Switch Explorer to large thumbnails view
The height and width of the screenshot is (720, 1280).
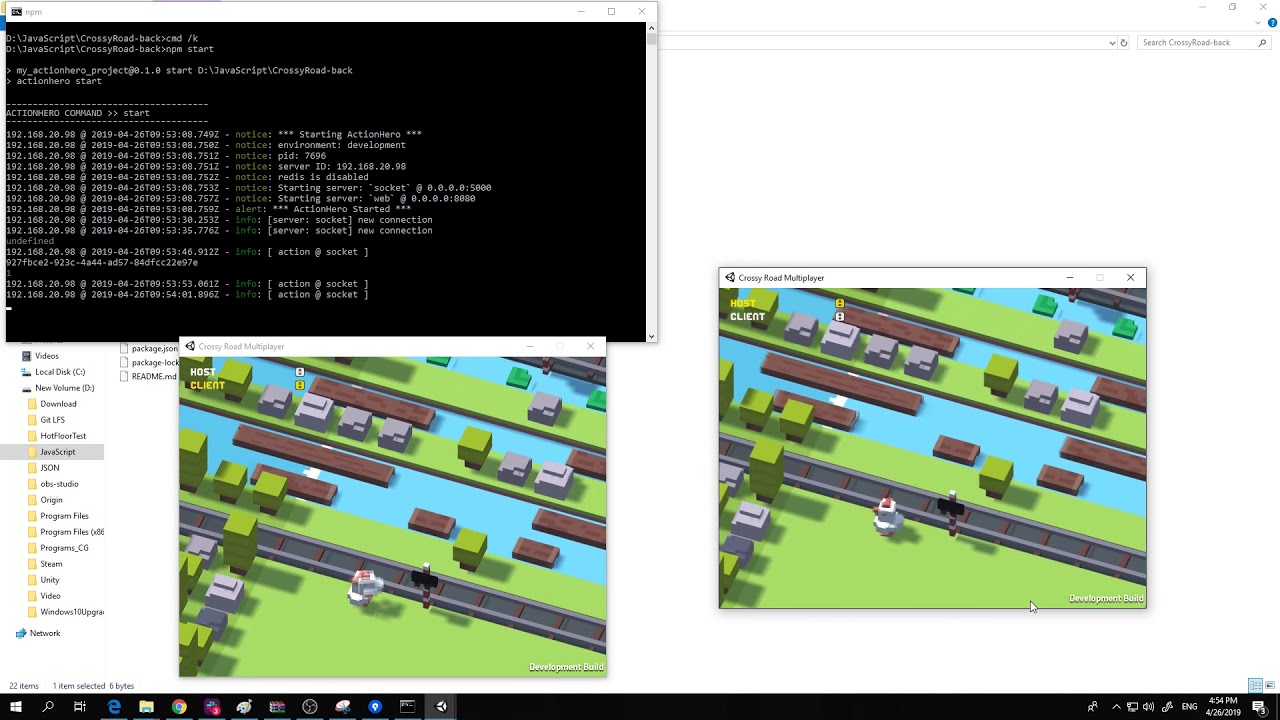(1269, 686)
